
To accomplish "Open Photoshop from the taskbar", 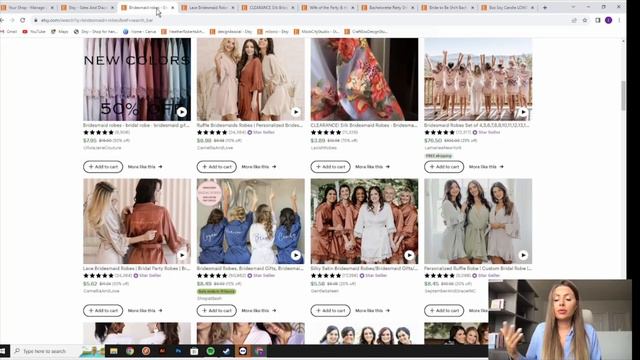I will tap(178, 351).
